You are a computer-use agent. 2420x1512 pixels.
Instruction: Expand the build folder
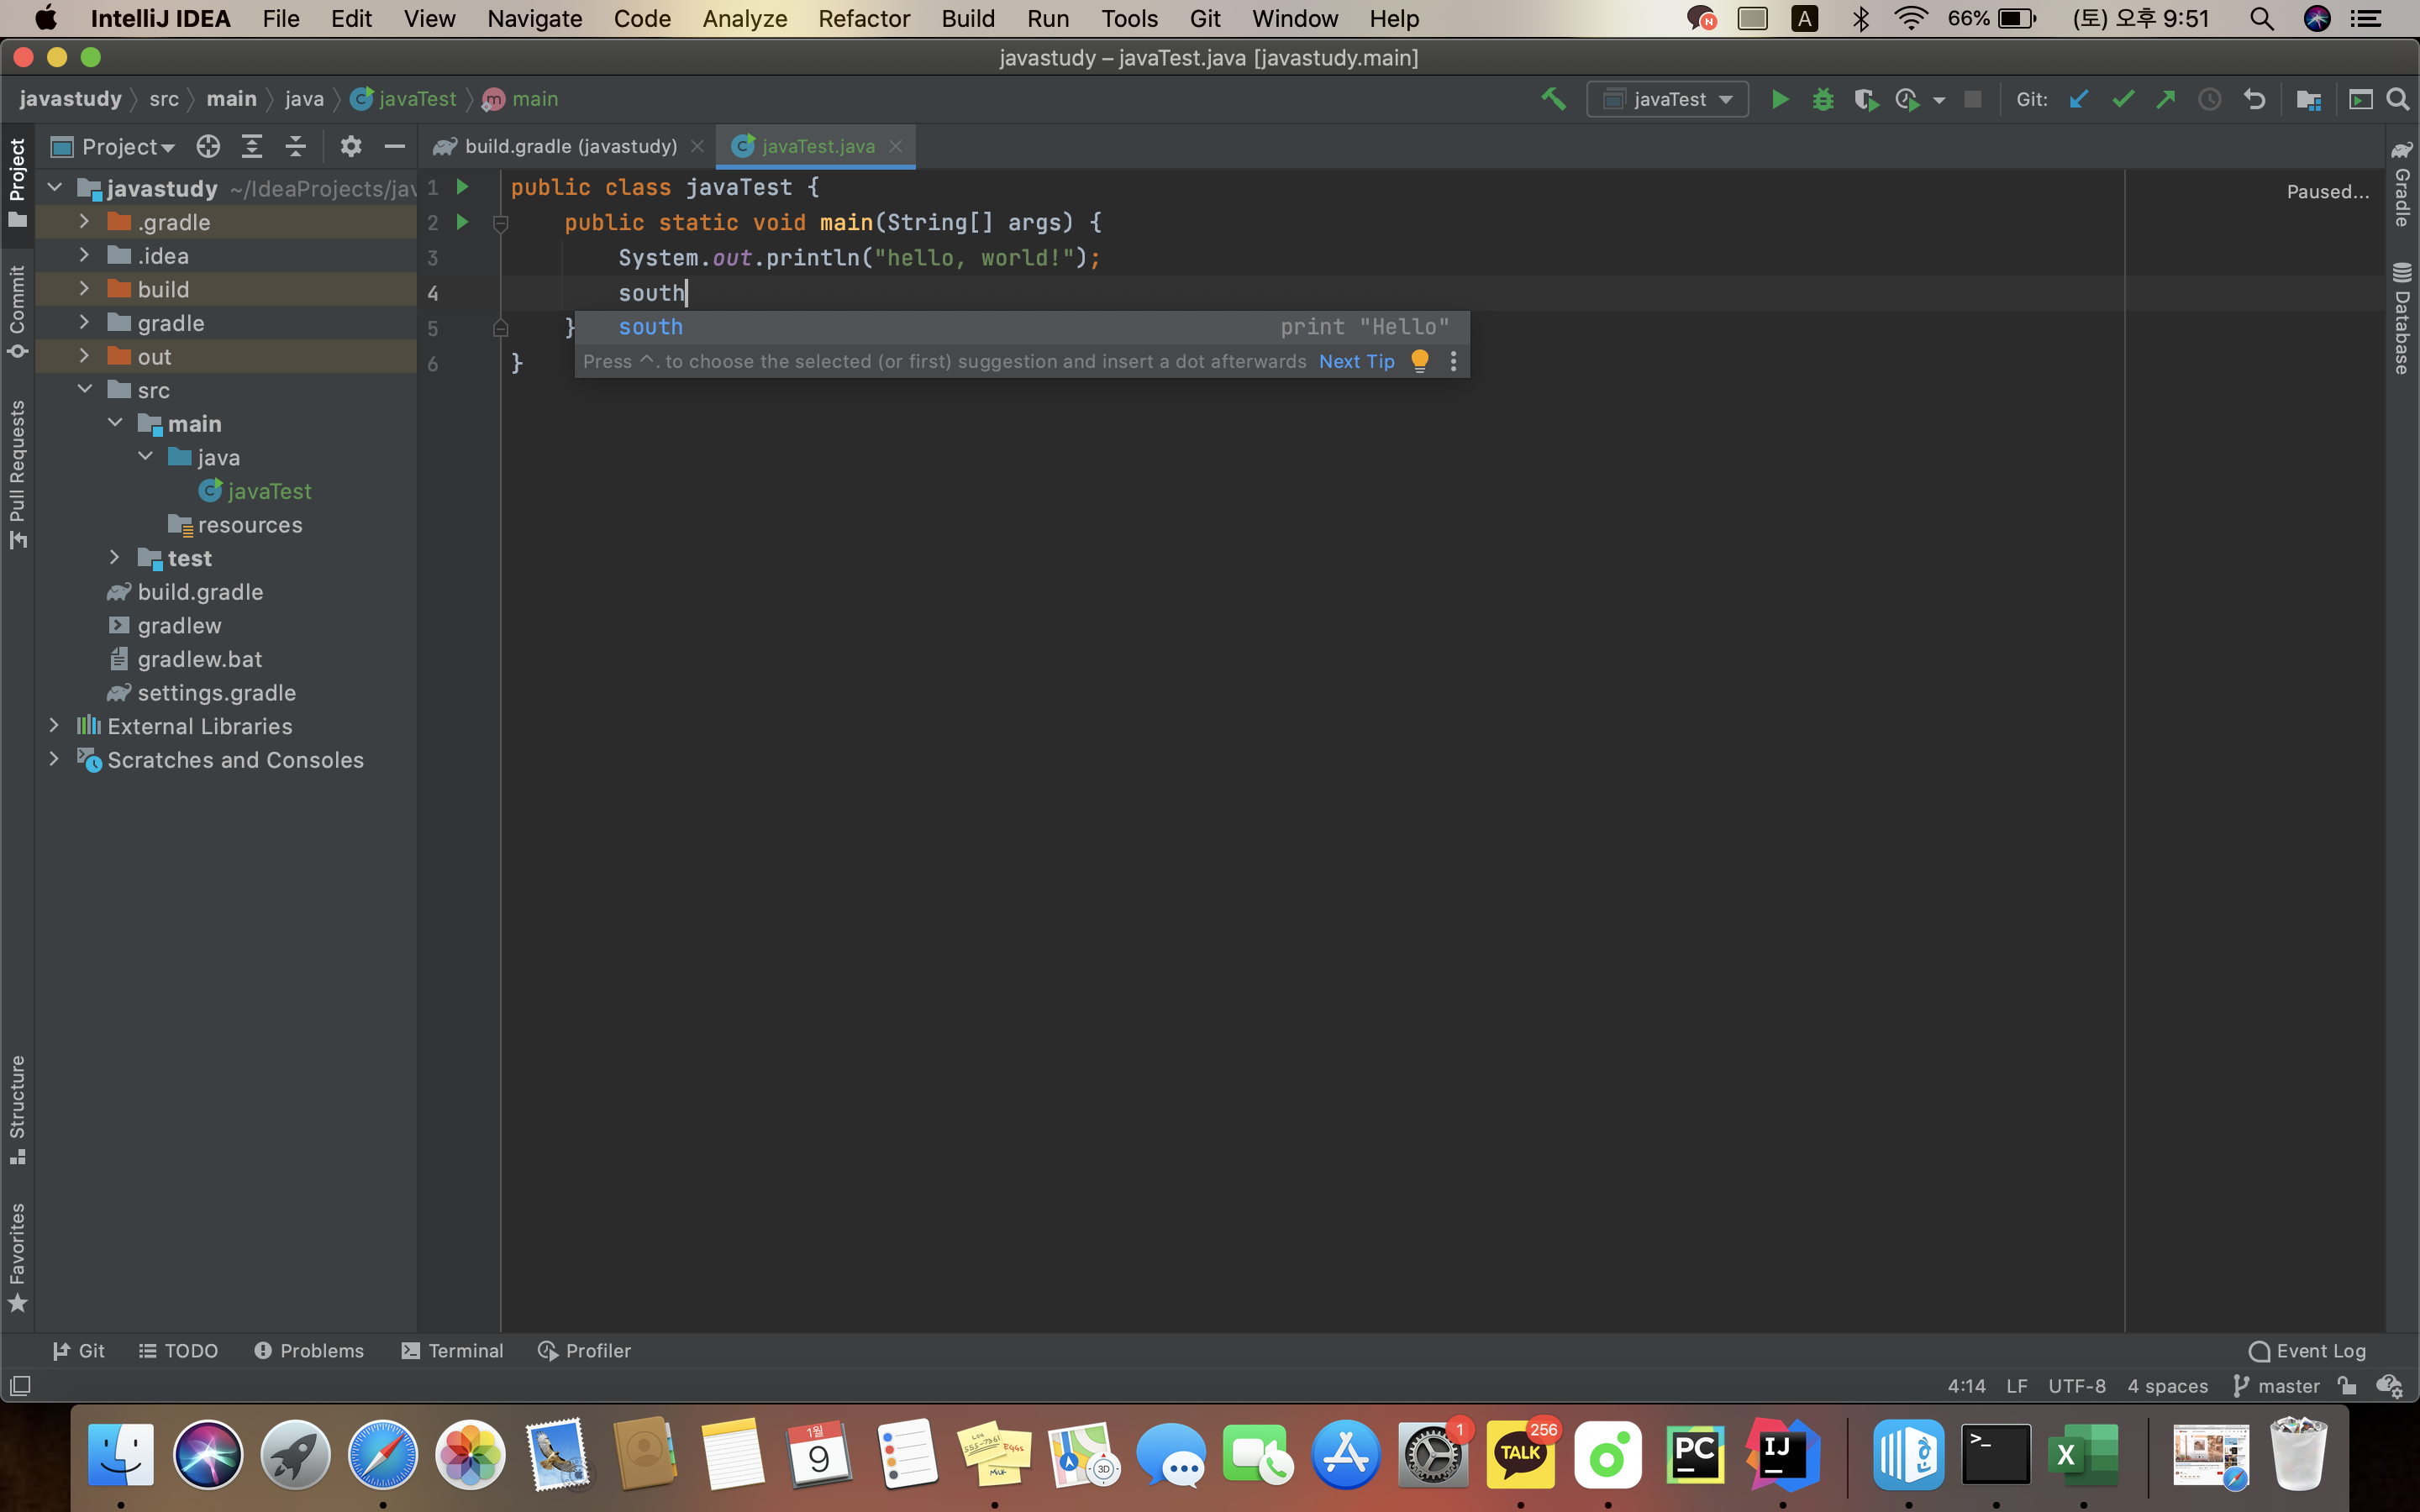tap(85, 289)
